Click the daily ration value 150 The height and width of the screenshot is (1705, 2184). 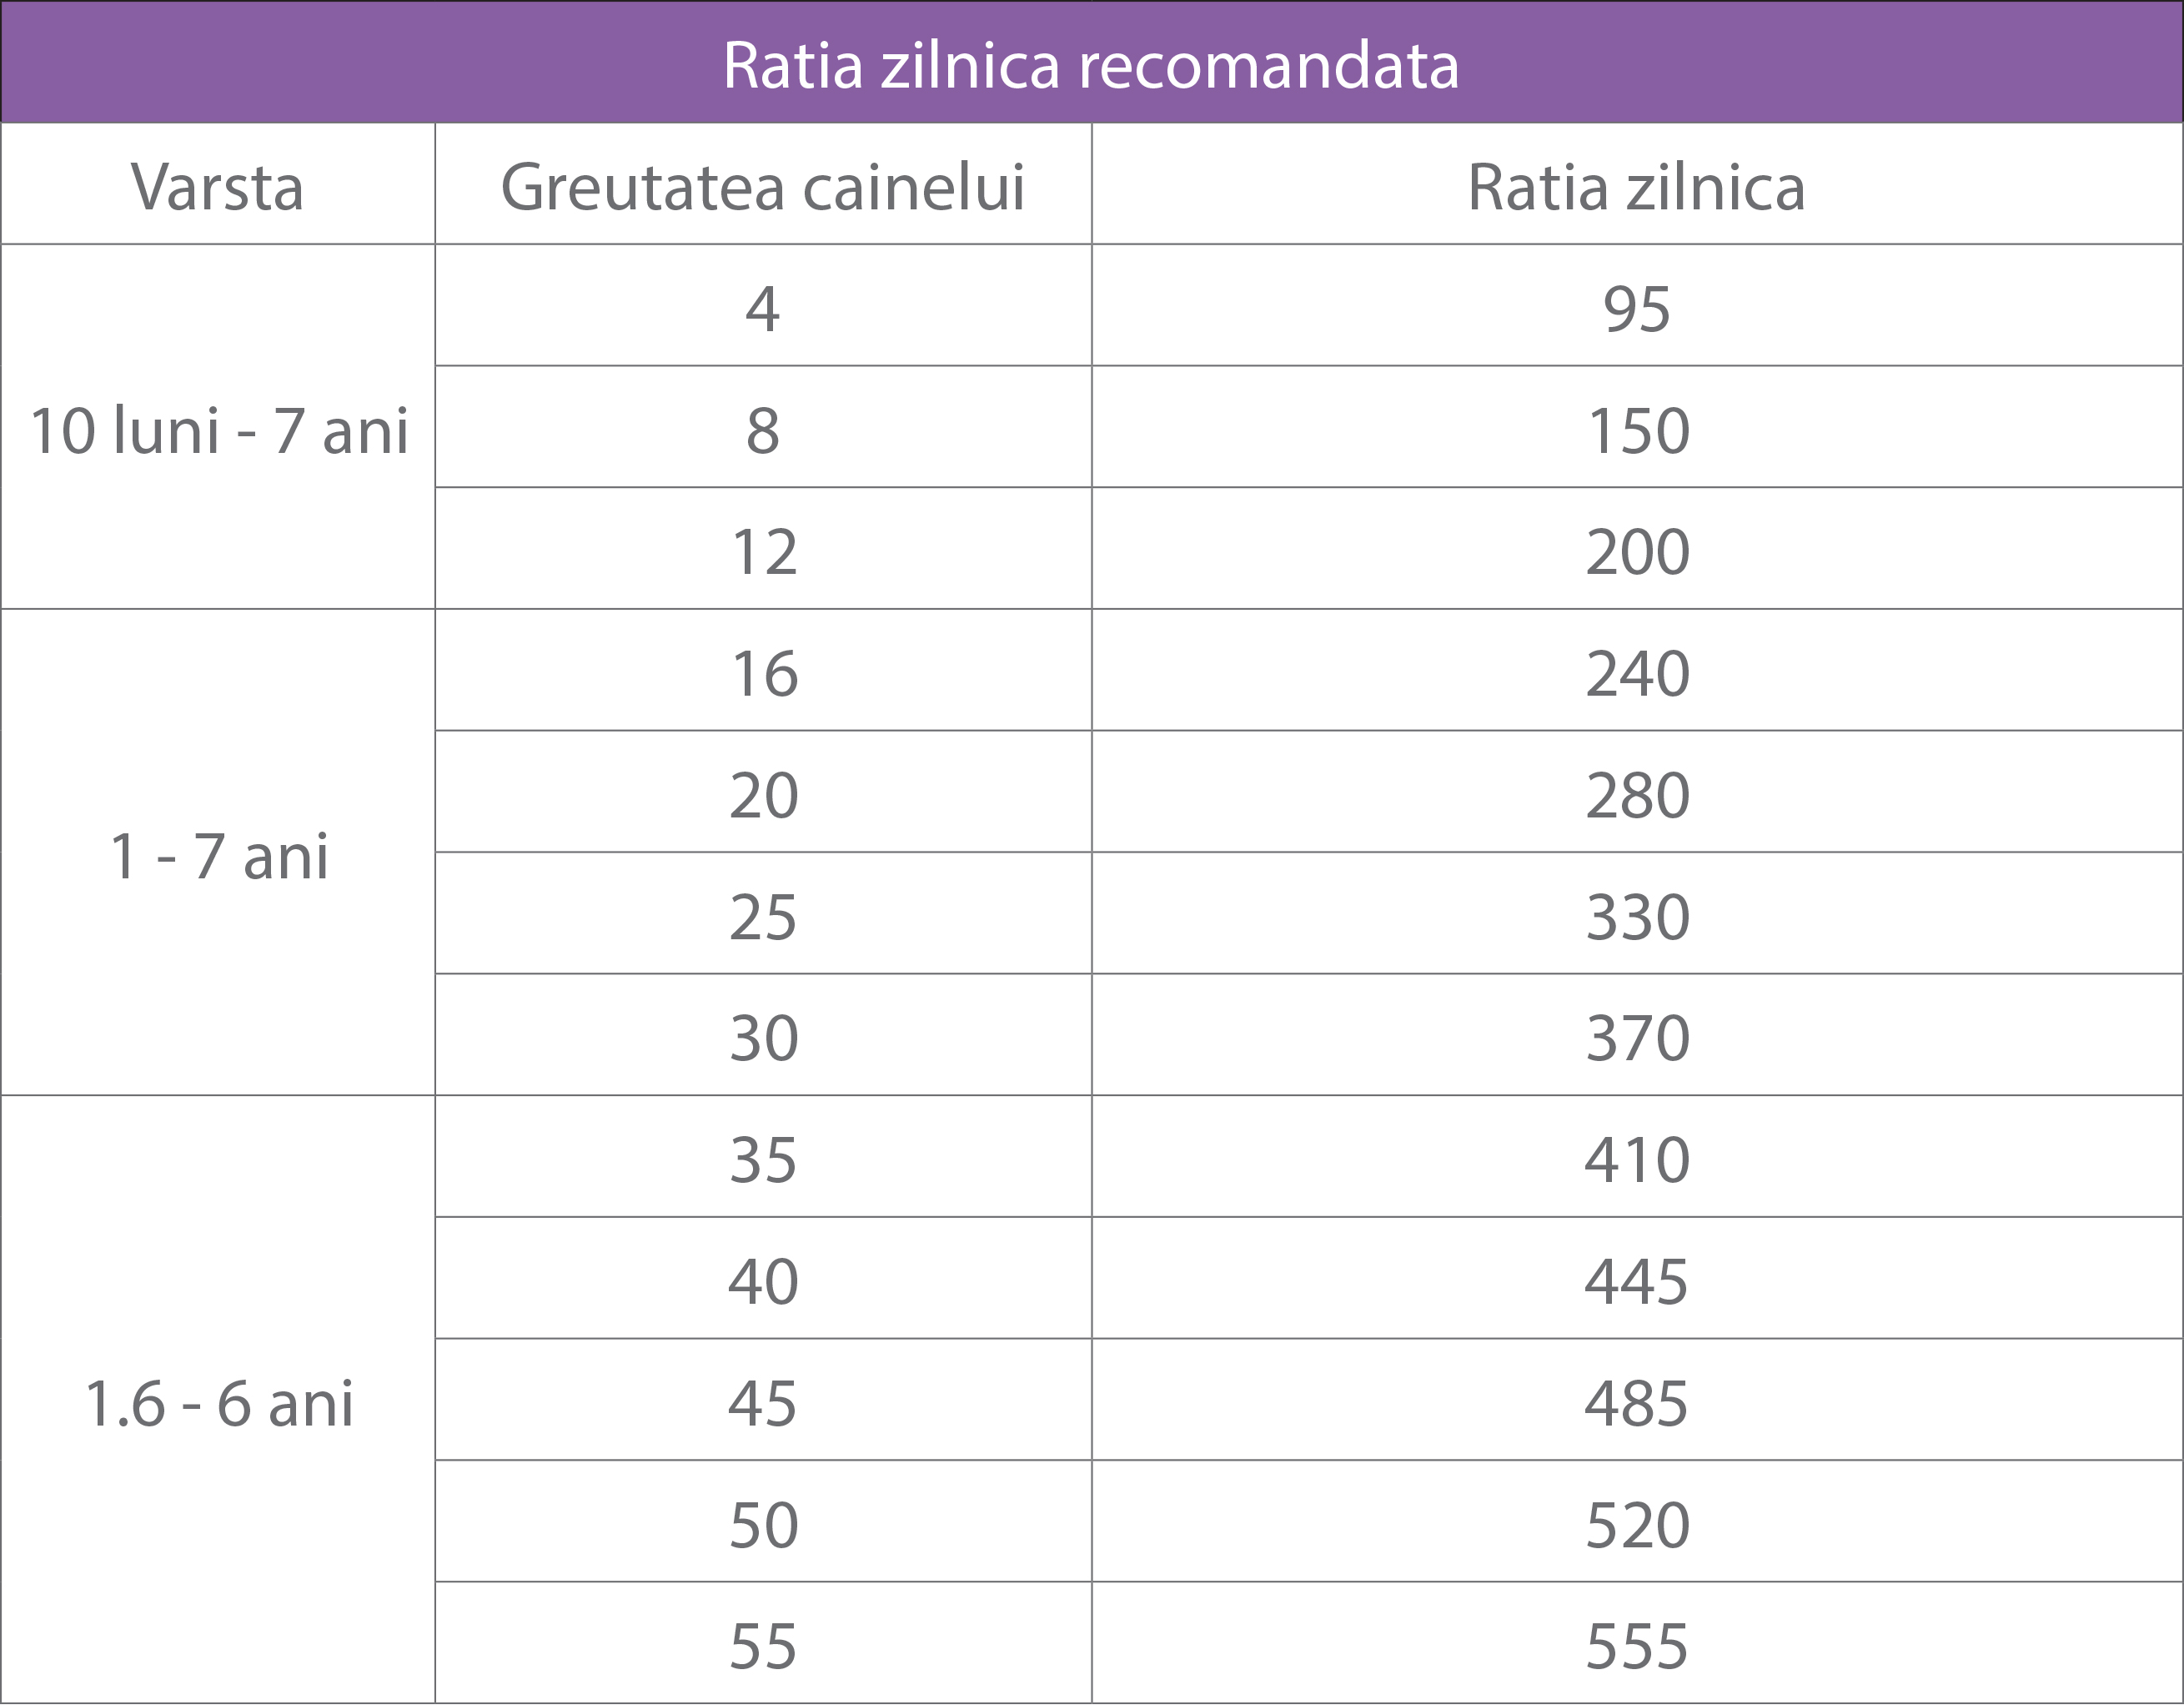[x=1637, y=427]
